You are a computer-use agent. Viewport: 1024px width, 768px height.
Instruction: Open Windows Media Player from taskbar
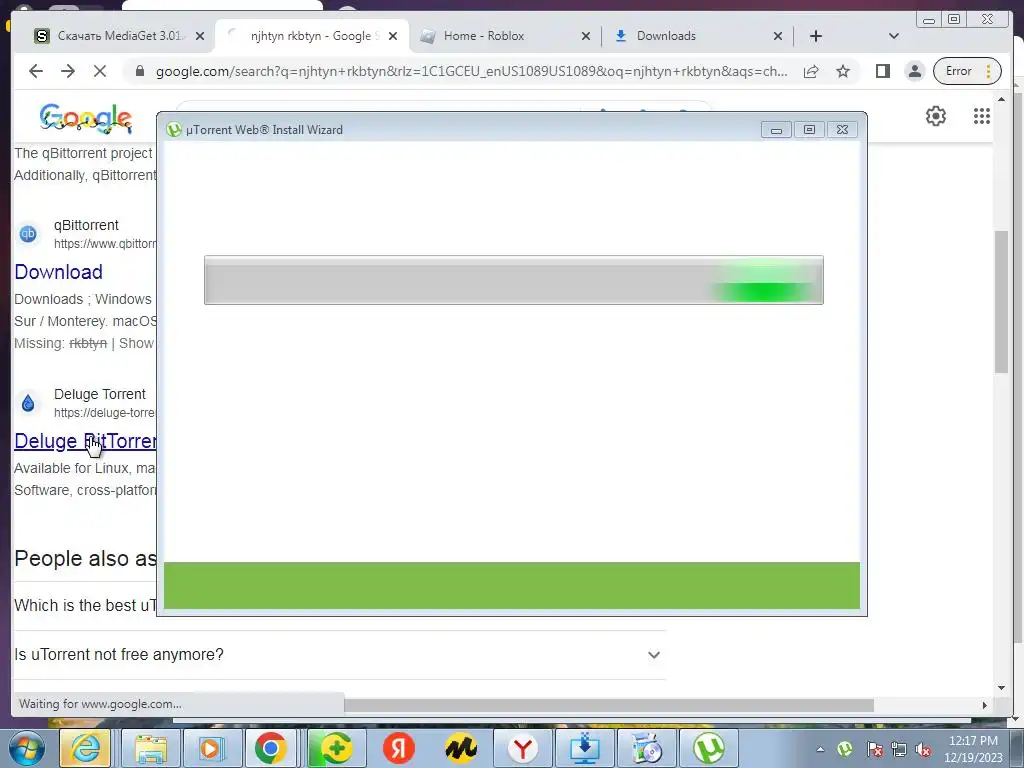point(210,748)
